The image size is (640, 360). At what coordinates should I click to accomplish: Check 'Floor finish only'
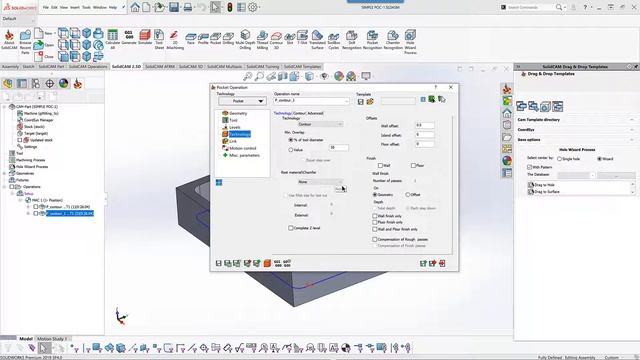click(374, 222)
